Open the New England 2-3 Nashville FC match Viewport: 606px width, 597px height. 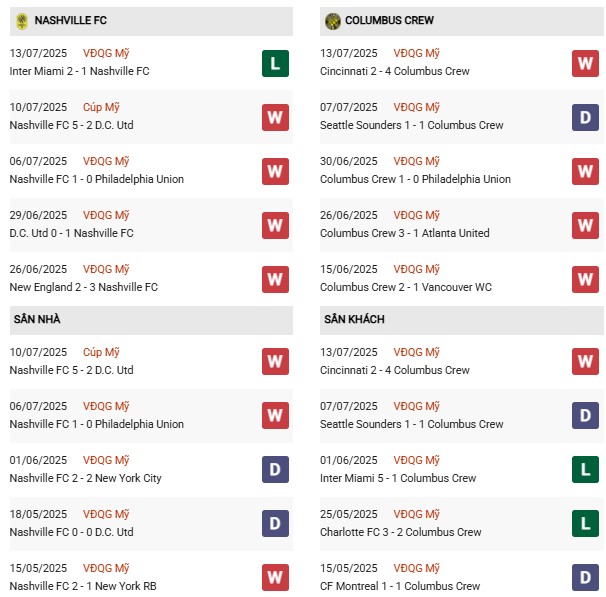click(82, 287)
